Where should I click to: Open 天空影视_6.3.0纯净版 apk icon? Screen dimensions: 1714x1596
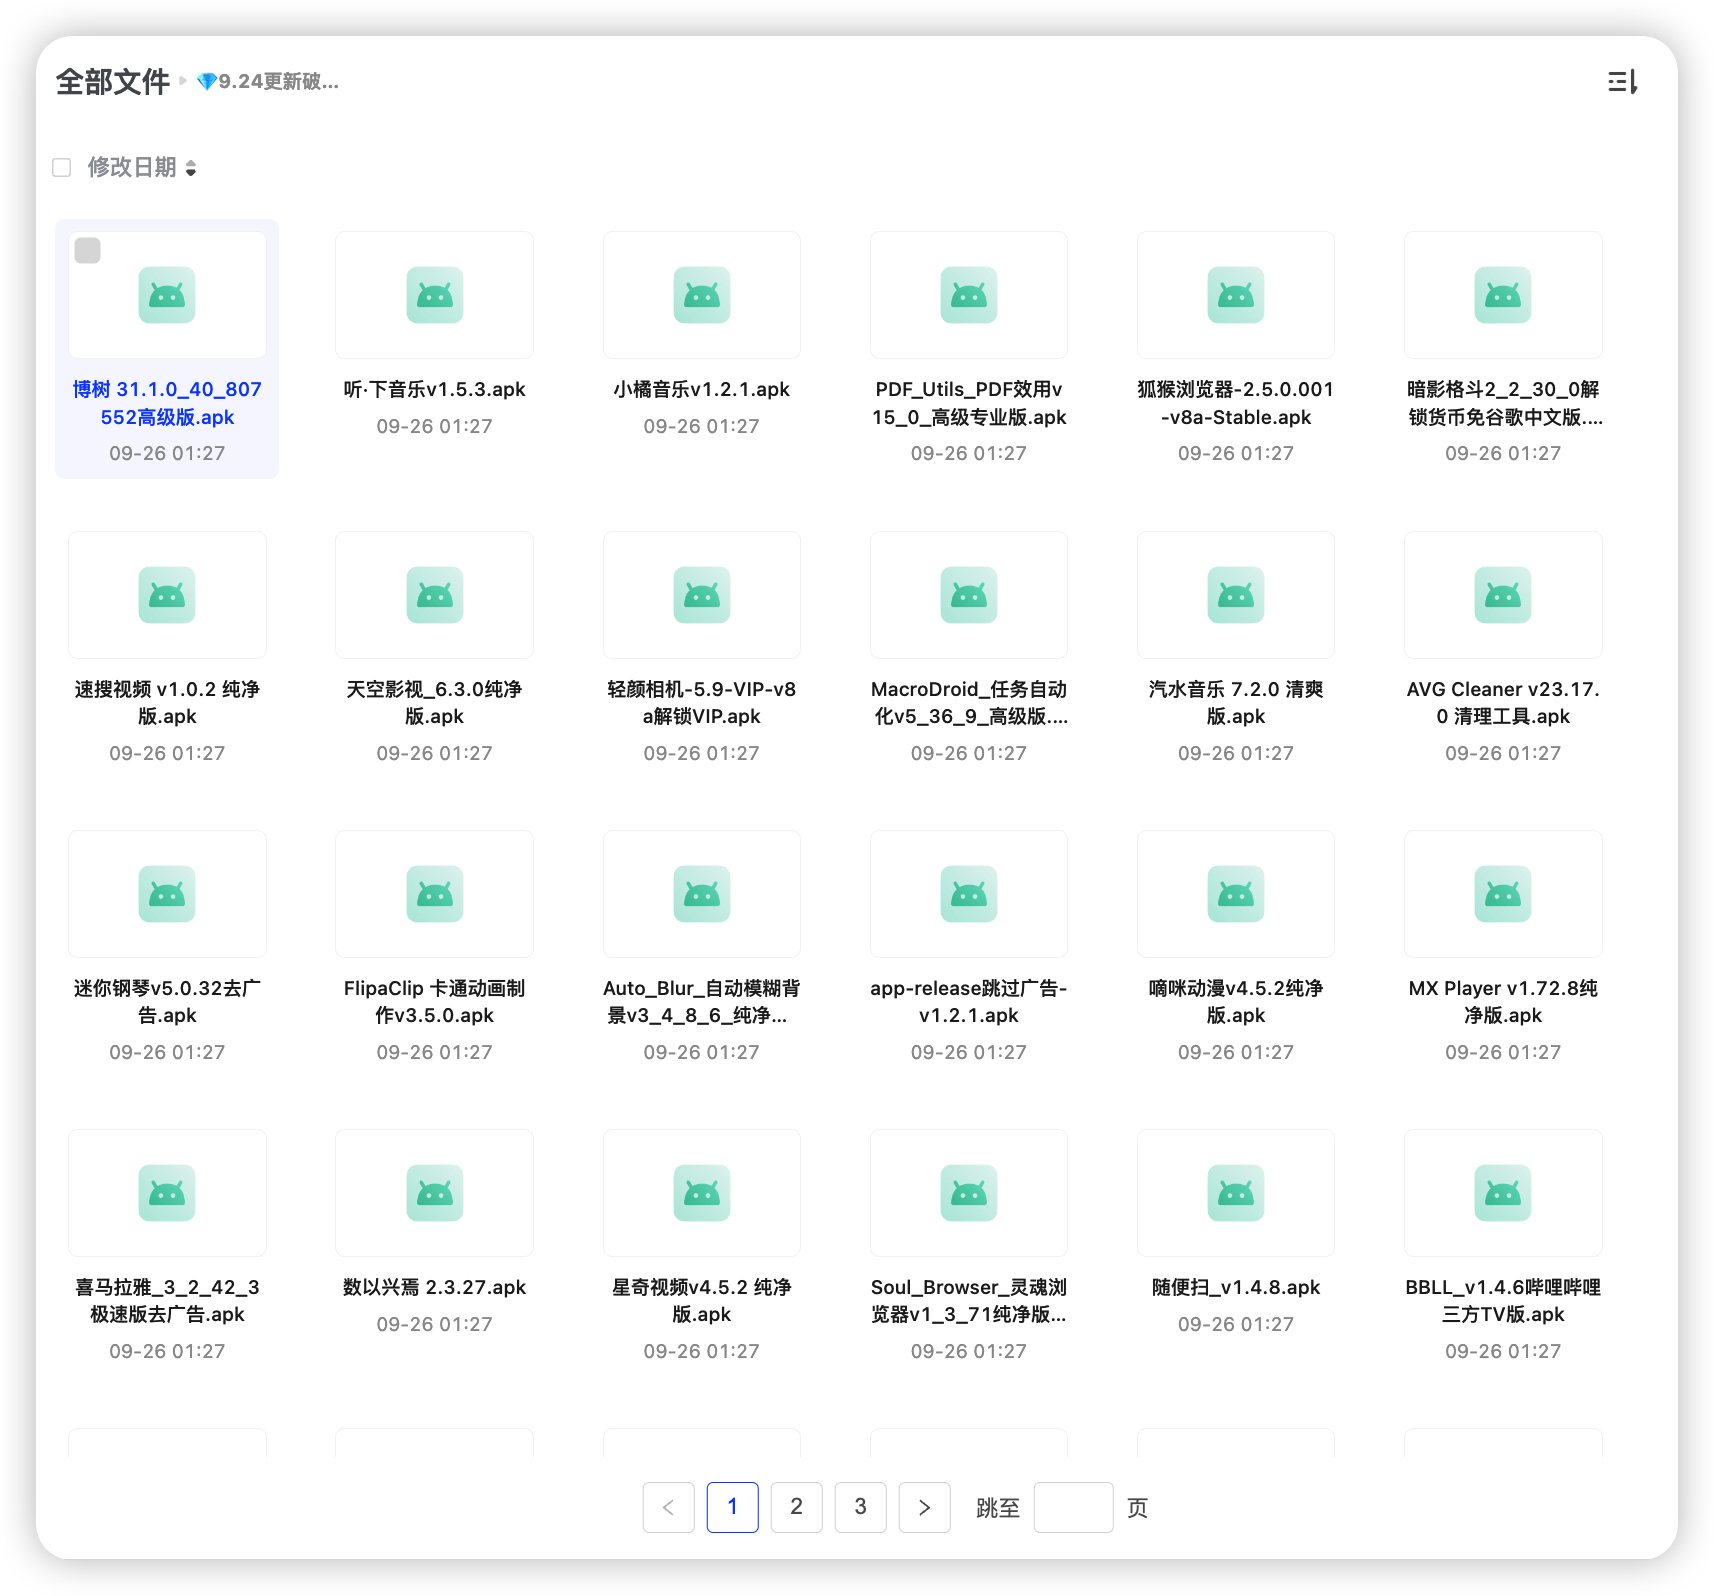[435, 595]
